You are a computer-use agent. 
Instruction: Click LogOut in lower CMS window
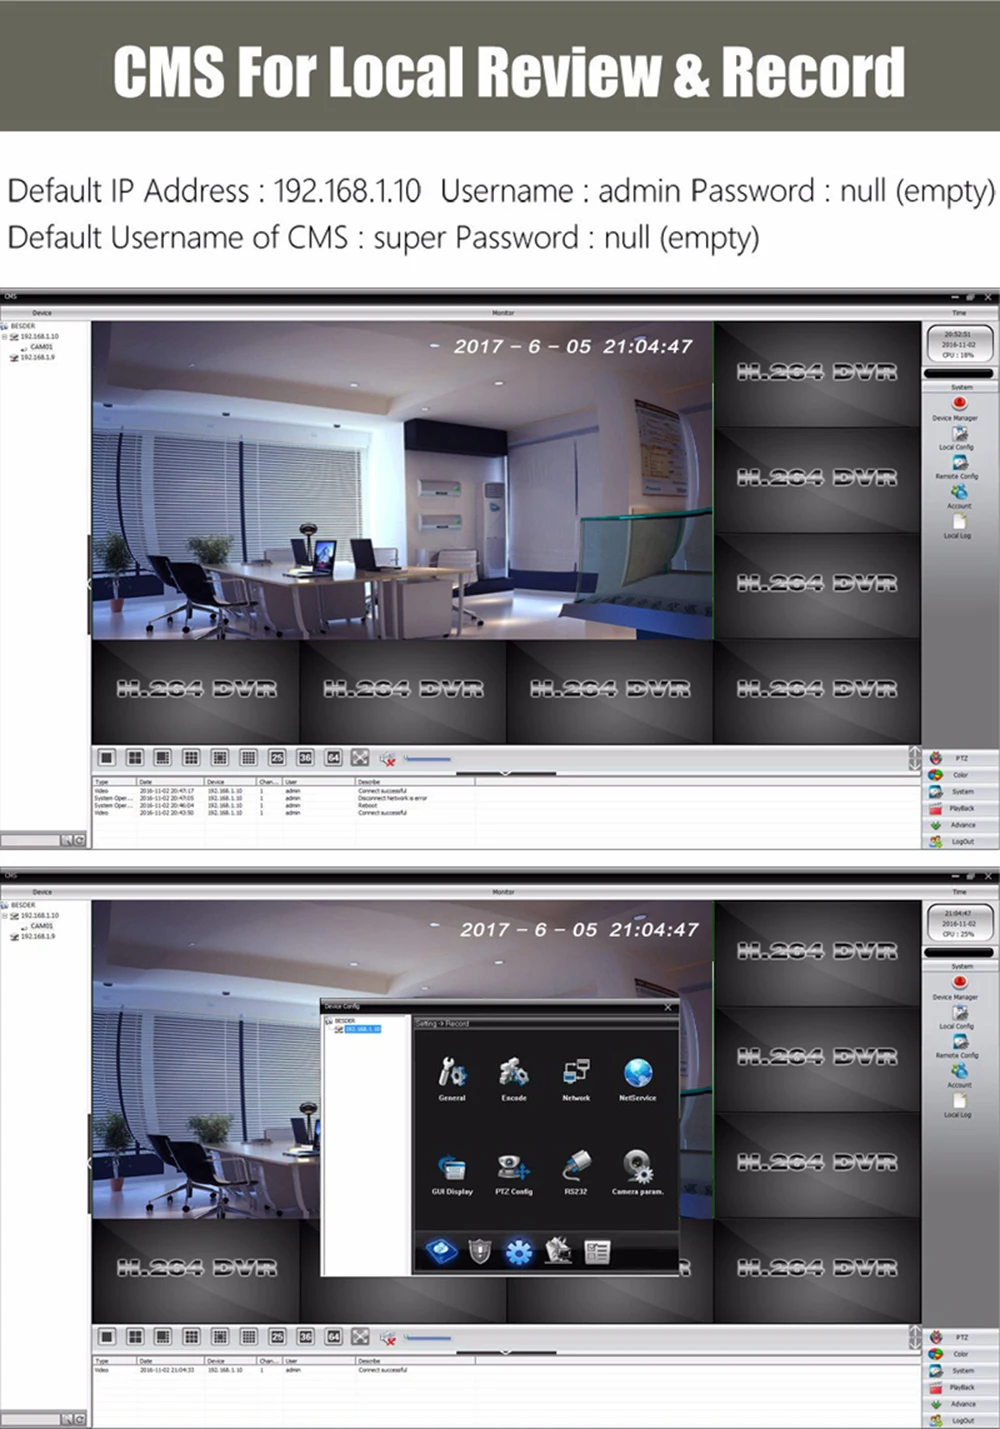pyautogui.click(x=960, y=1421)
